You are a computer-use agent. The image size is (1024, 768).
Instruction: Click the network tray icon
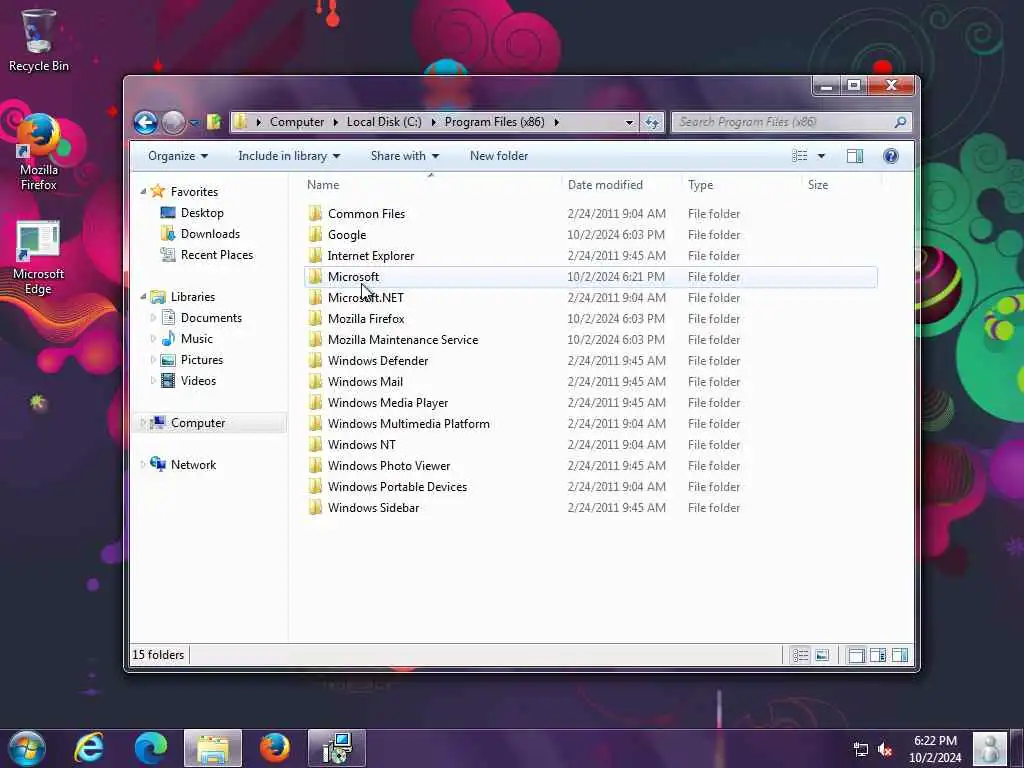tap(861, 750)
